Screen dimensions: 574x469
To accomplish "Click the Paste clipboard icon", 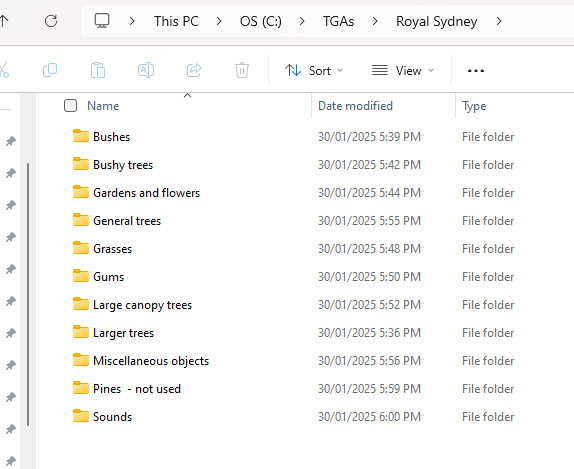I will tap(98, 70).
